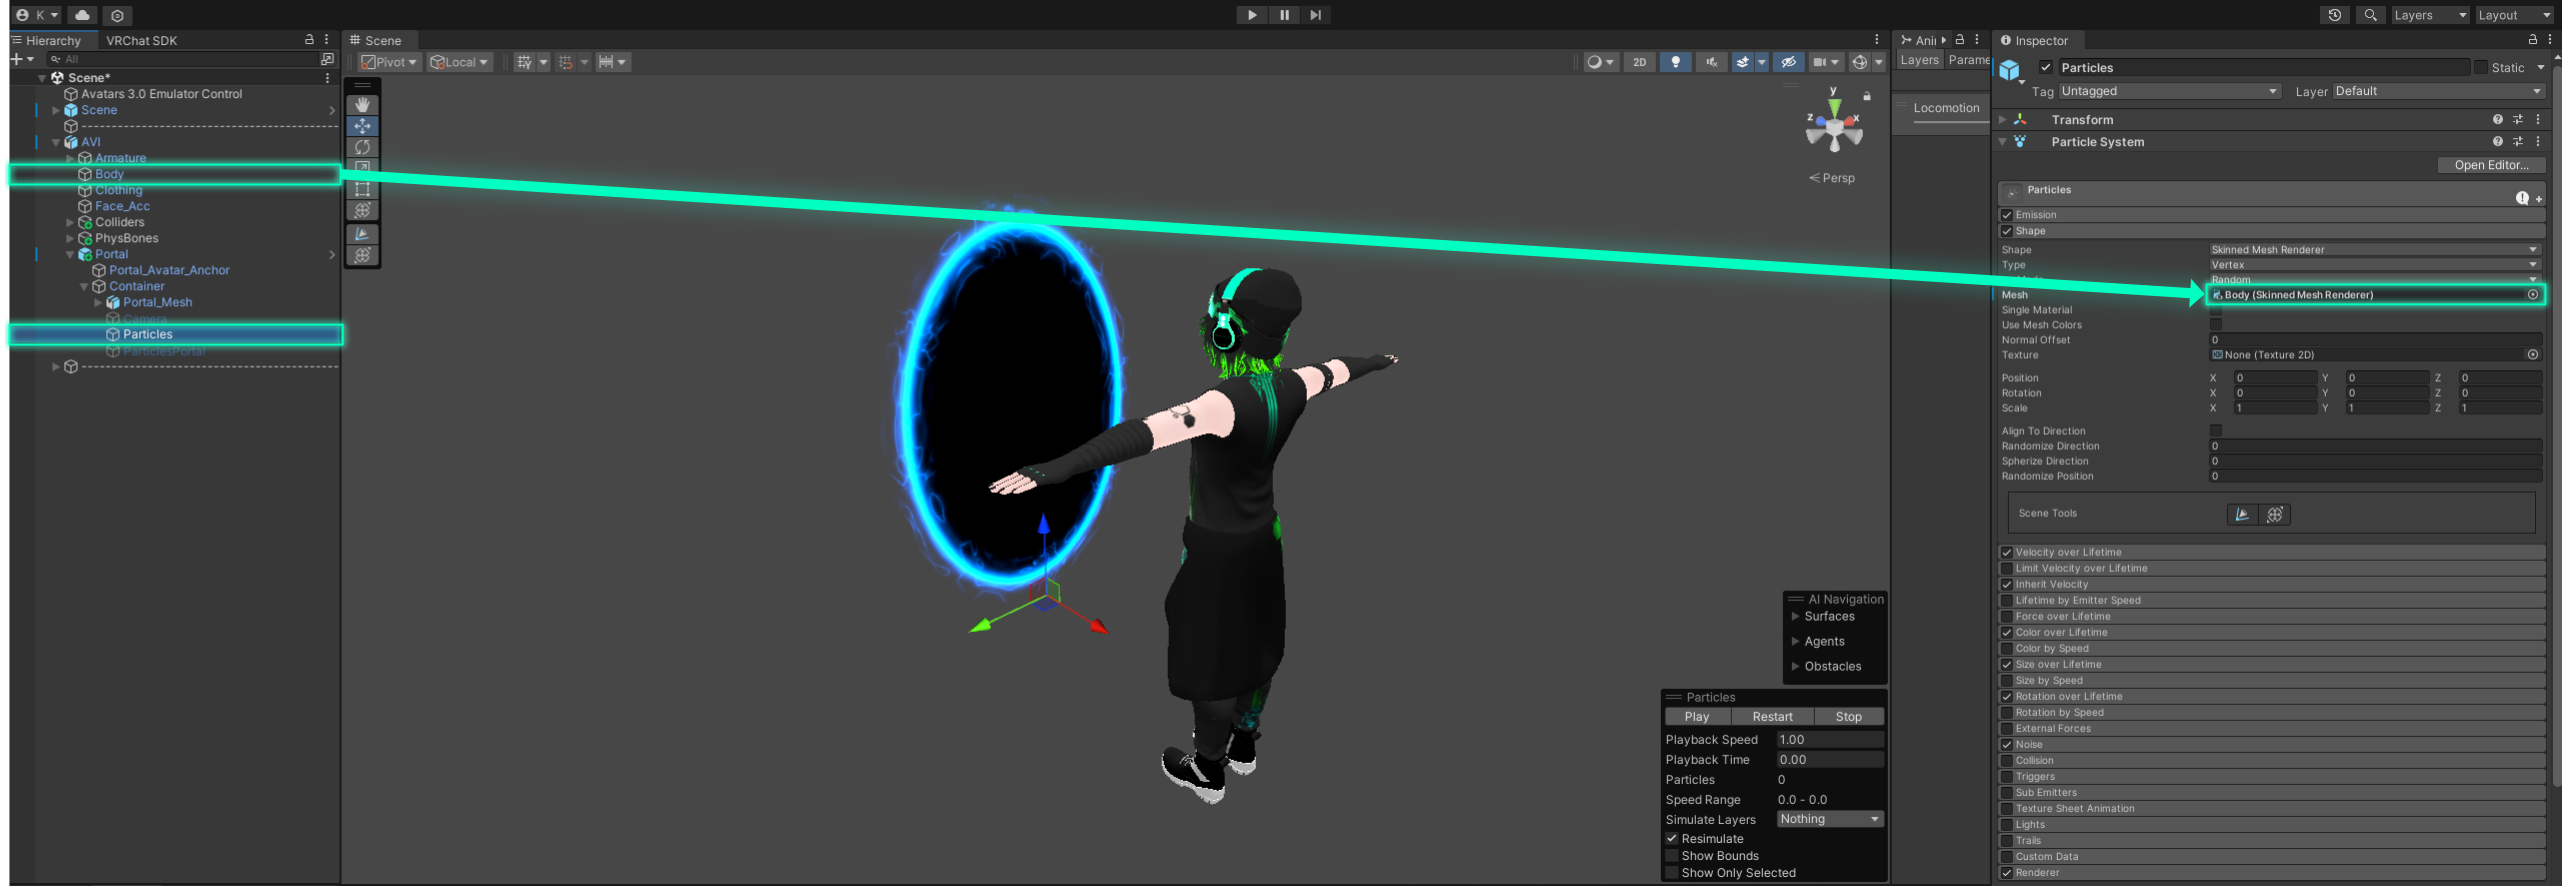Toggle scene lighting bulb icon
Screen dimensions: 2562x886
coord(1676,62)
